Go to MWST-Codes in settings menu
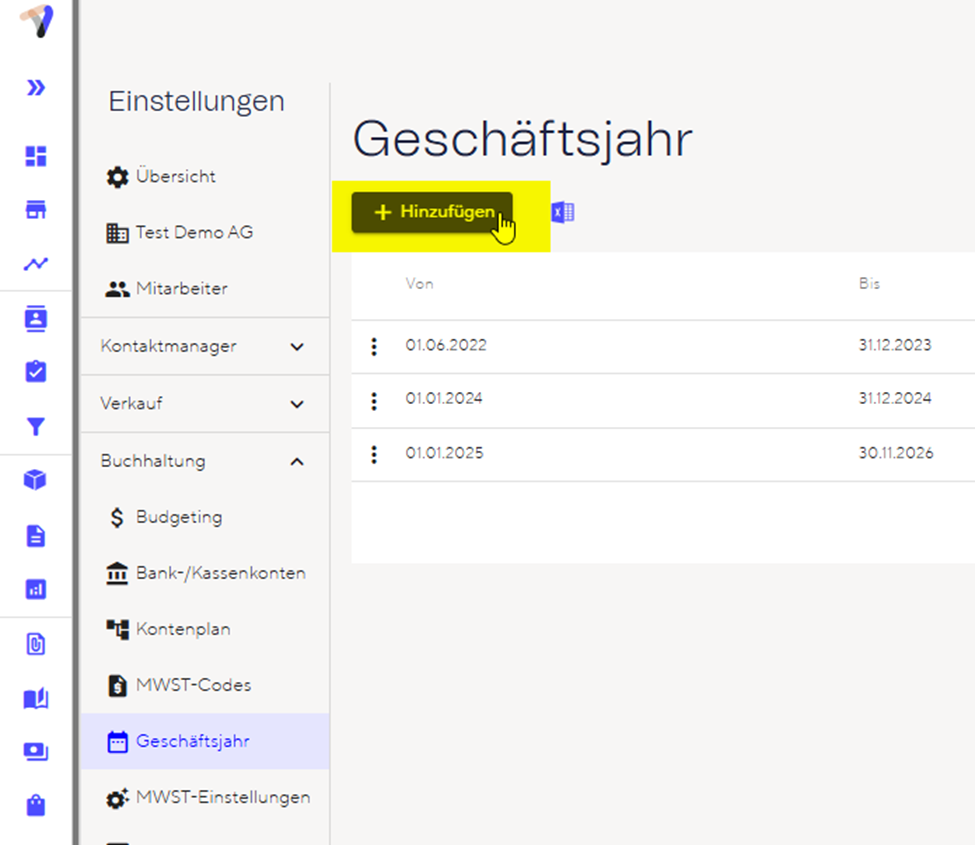The width and height of the screenshot is (975, 845). tap(193, 685)
